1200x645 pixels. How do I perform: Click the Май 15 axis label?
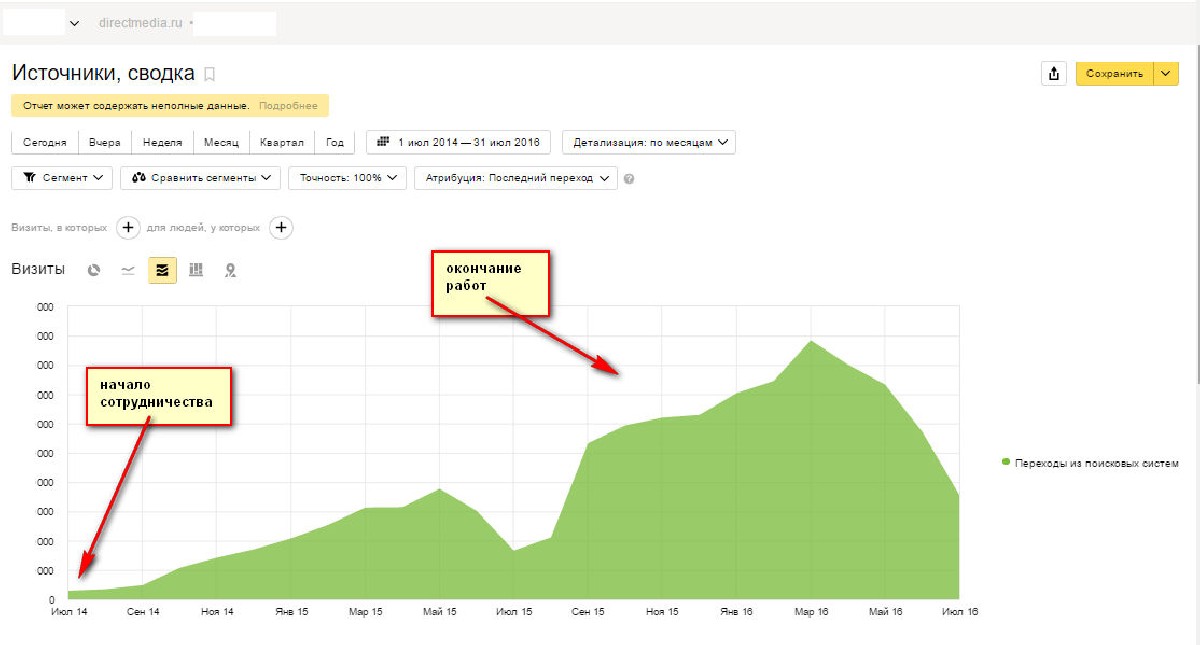439,612
